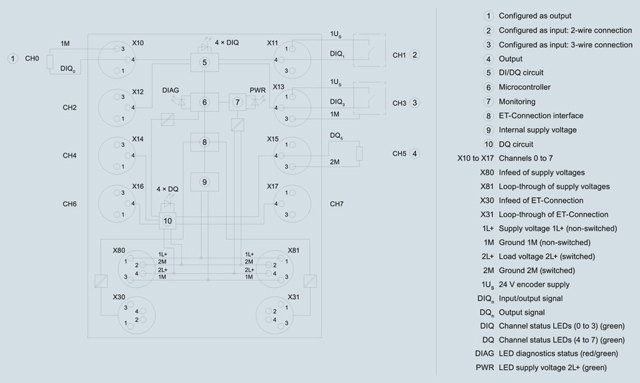The image size is (640, 383).
Task: Click block 8 in the diagram
Action: pyautogui.click(x=204, y=142)
